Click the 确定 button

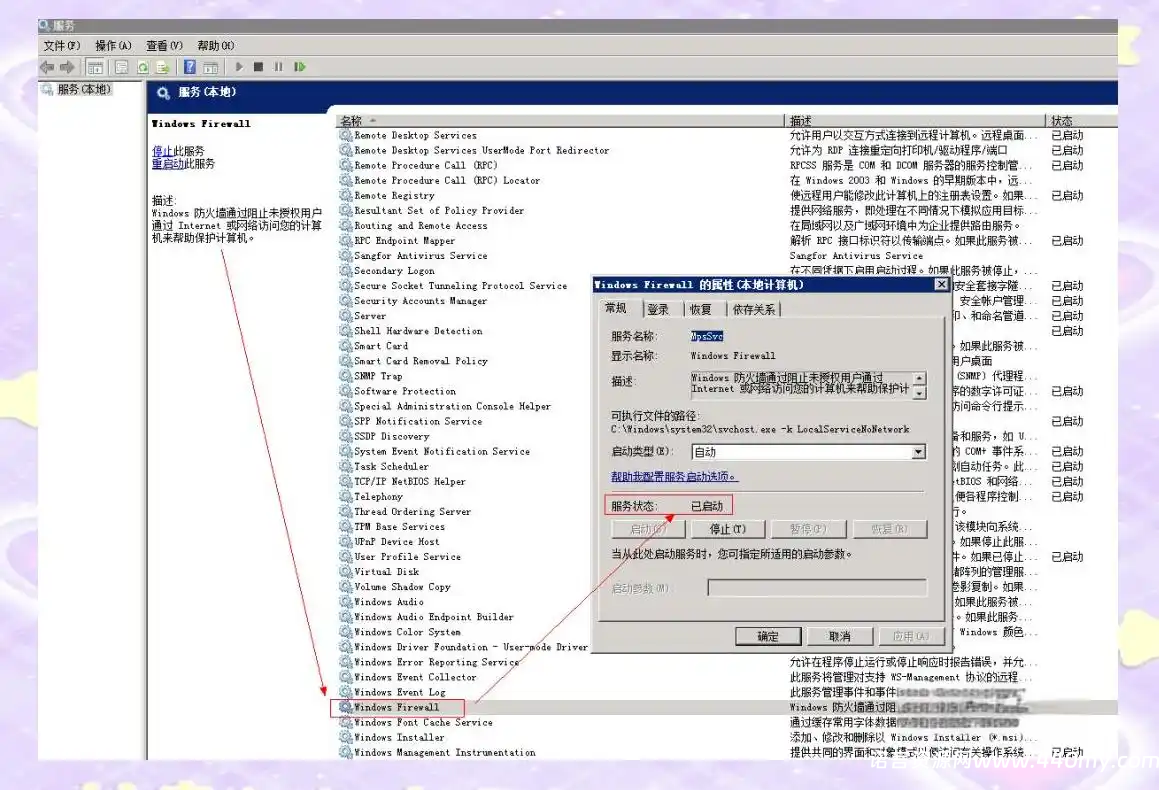pyautogui.click(x=768, y=636)
